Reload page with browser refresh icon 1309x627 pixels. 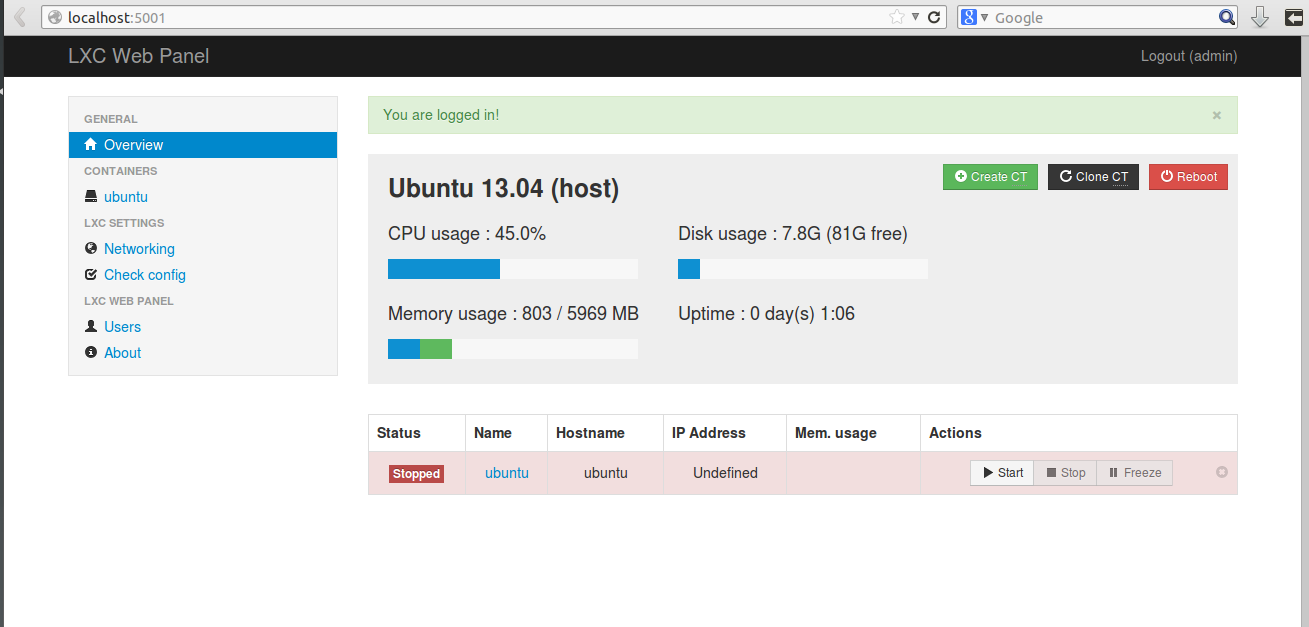click(934, 17)
